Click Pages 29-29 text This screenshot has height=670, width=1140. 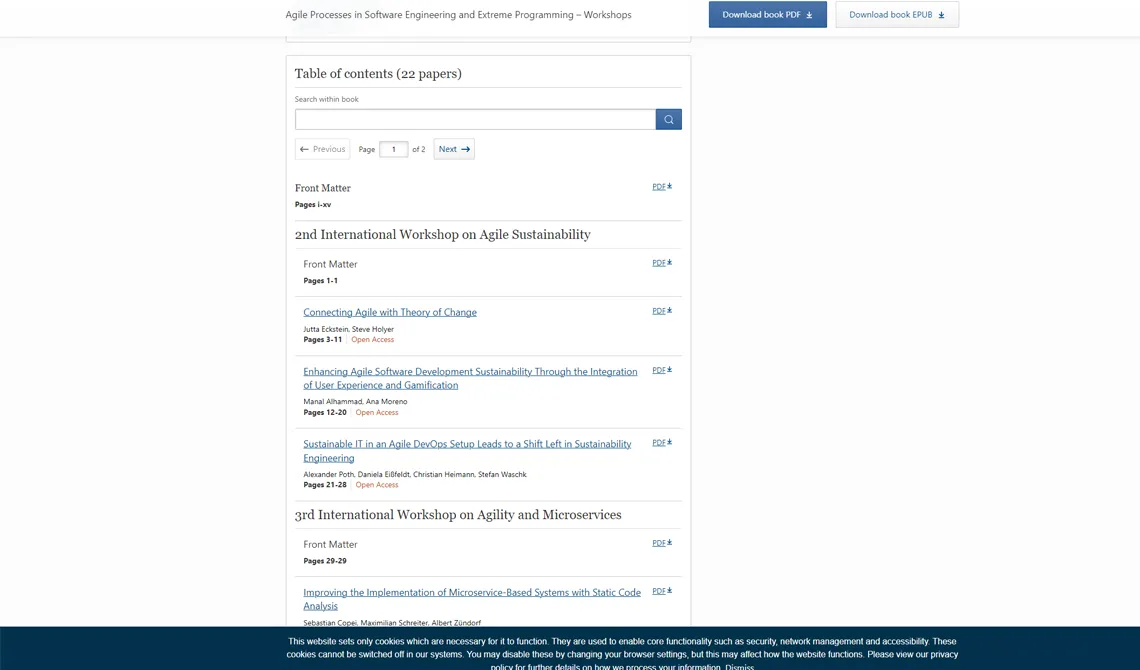pyautogui.click(x=325, y=561)
